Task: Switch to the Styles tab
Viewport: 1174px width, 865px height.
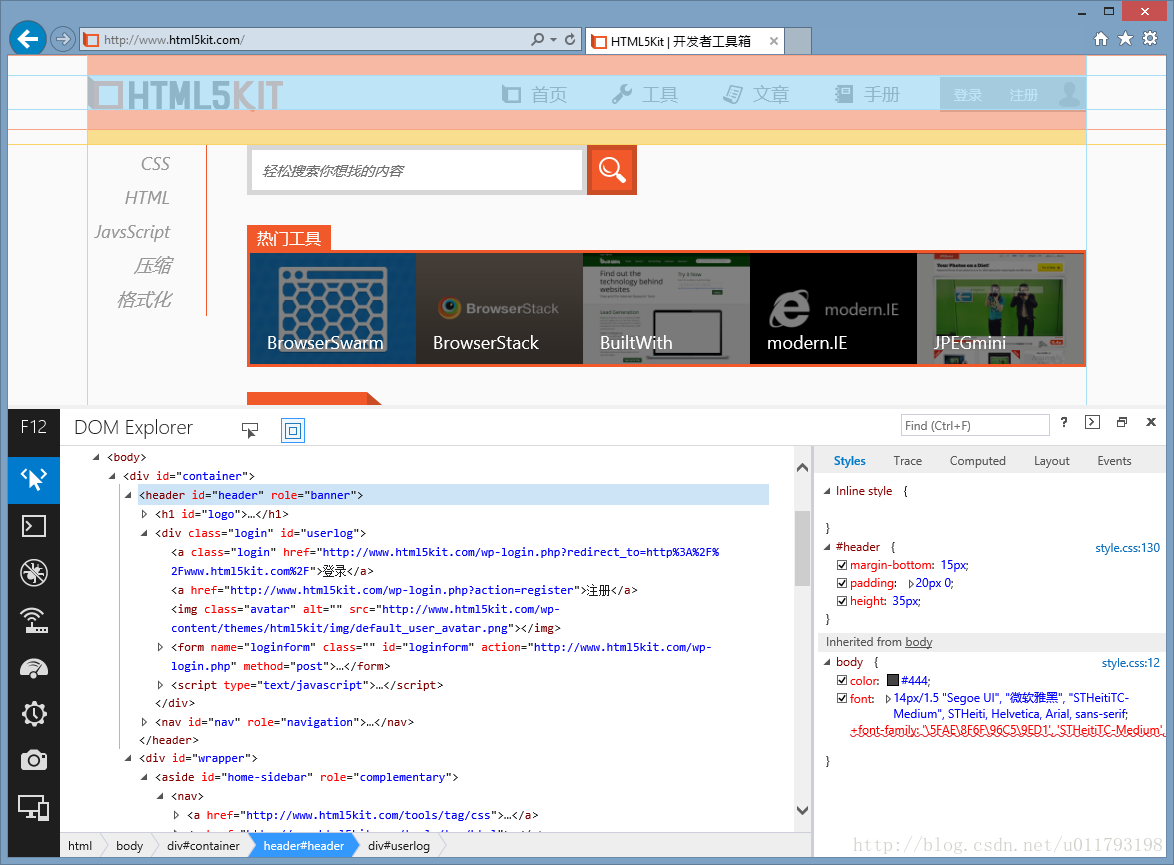Action: pyautogui.click(x=850, y=461)
